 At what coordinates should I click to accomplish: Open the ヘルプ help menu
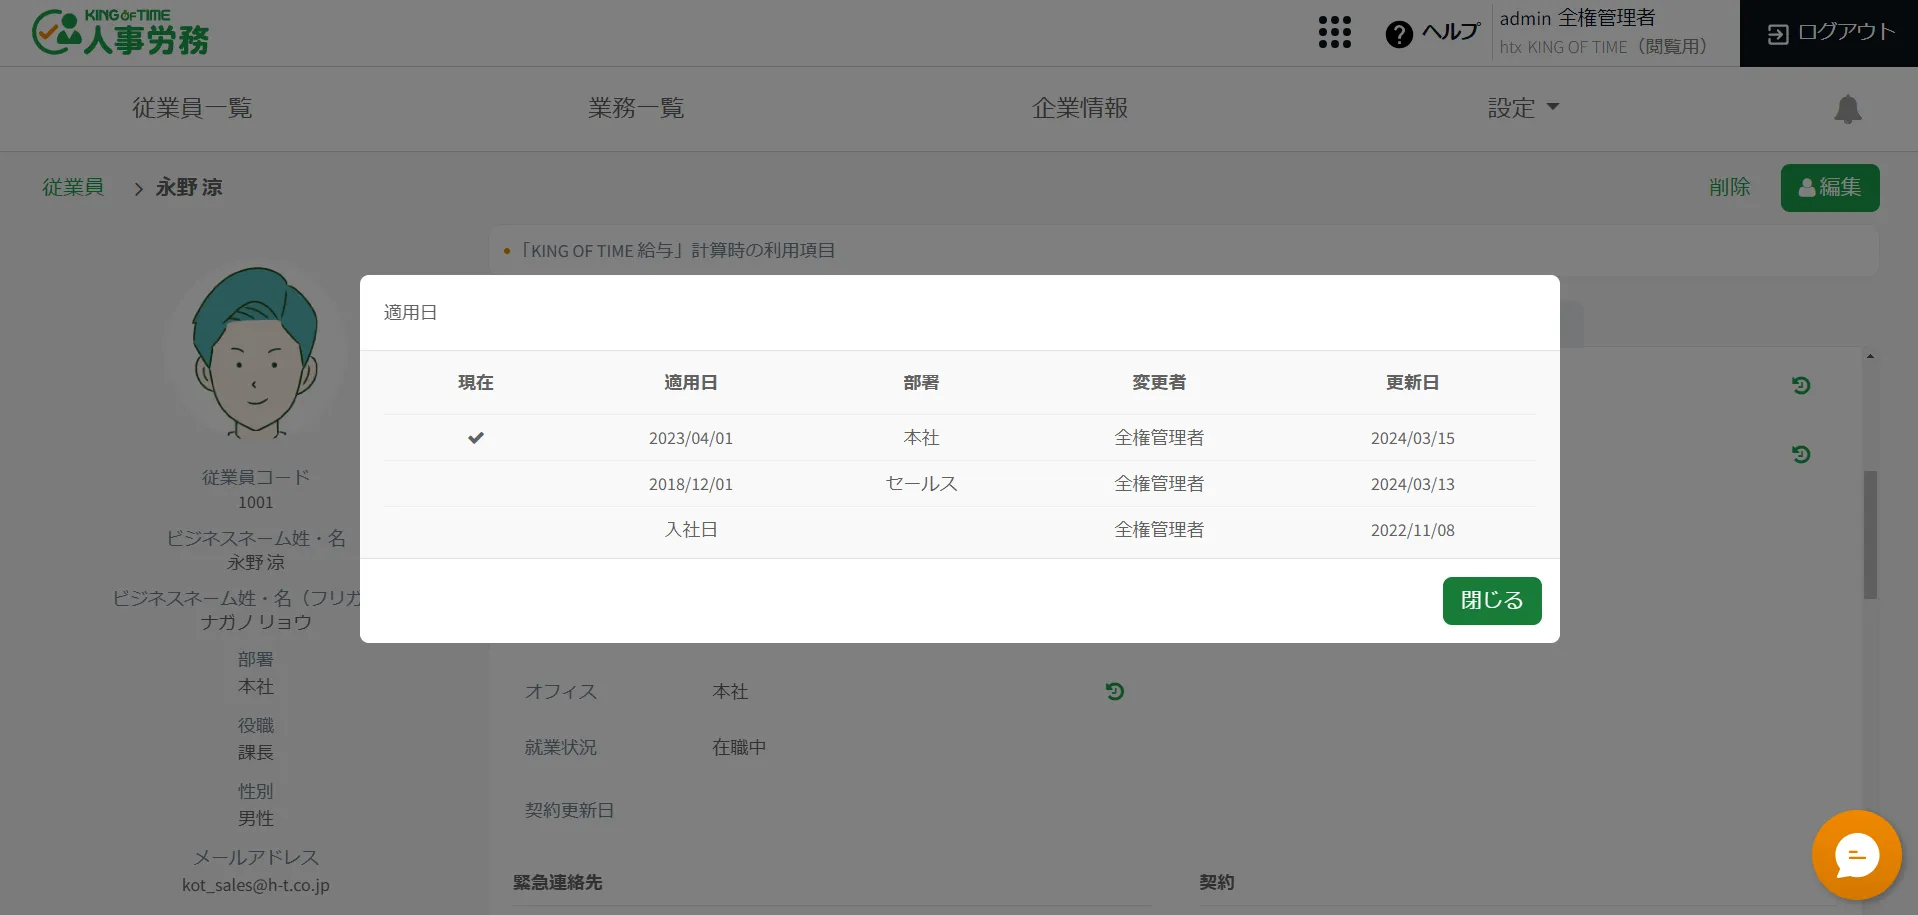pos(1432,33)
